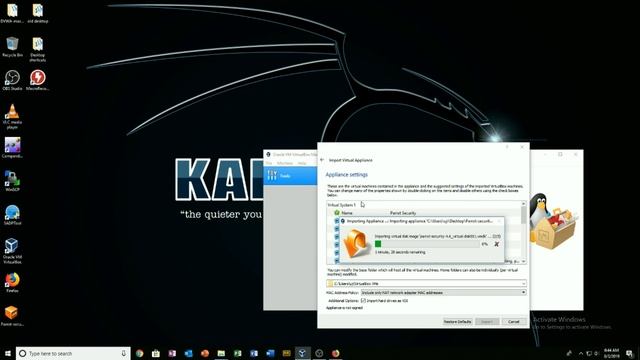Open the MAC Address Policy dropdown
Viewport: 640px width, 360px height.
click(443, 292)
